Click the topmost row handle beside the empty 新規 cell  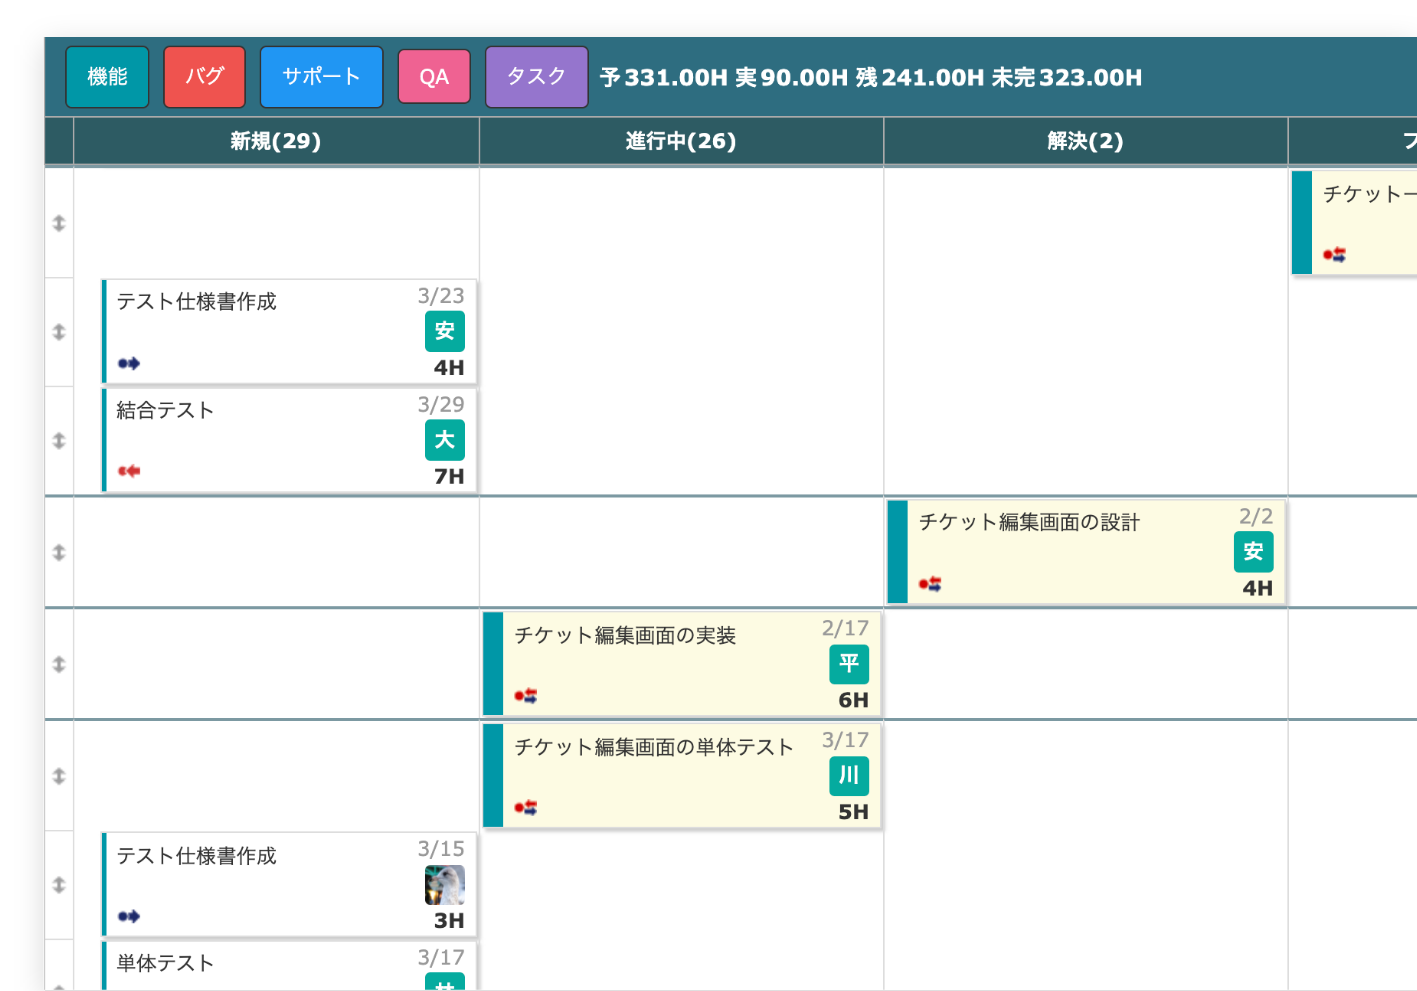pos(59,223)
